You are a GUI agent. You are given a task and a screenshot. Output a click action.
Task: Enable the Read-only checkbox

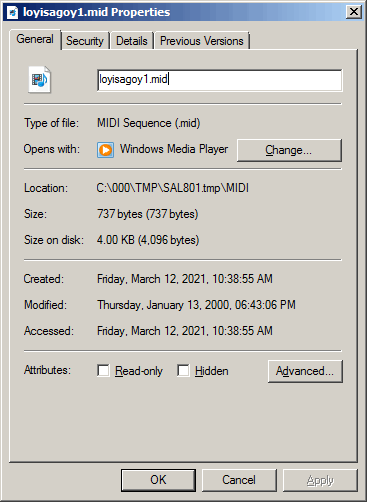(x=103, y=370)
